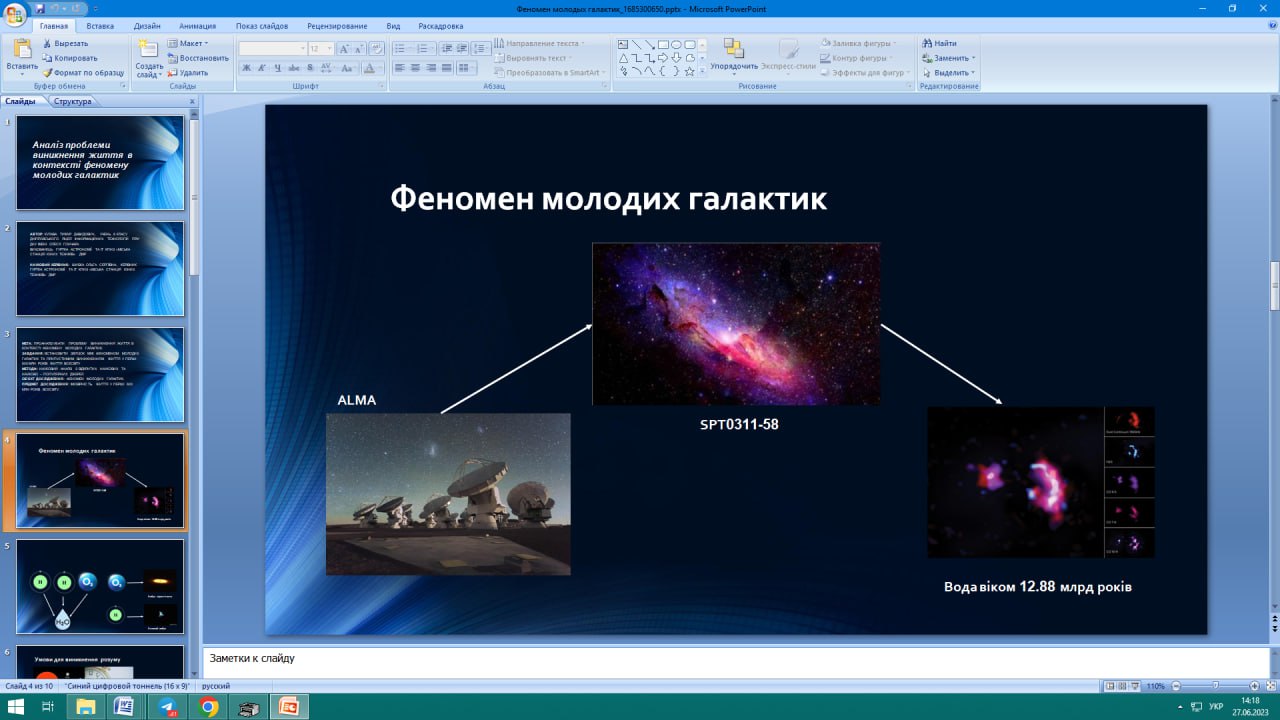Screen dimensions: 1280x720
Task: Open the font color dropdown arrow
Action: coord(381,68)
